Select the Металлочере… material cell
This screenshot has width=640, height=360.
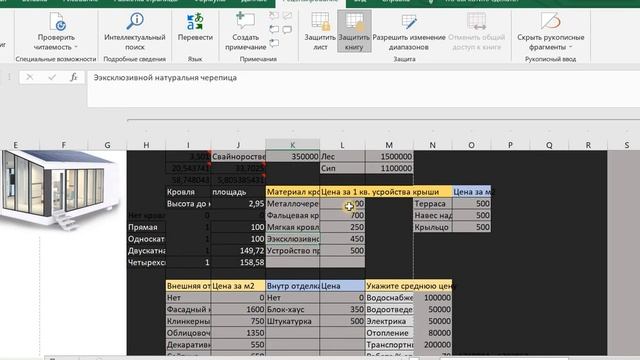293,204
